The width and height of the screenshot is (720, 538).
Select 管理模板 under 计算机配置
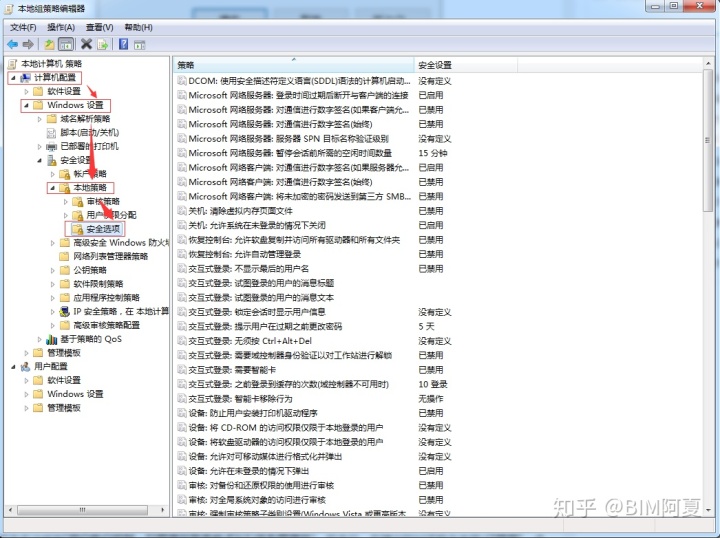coord(64,353)
